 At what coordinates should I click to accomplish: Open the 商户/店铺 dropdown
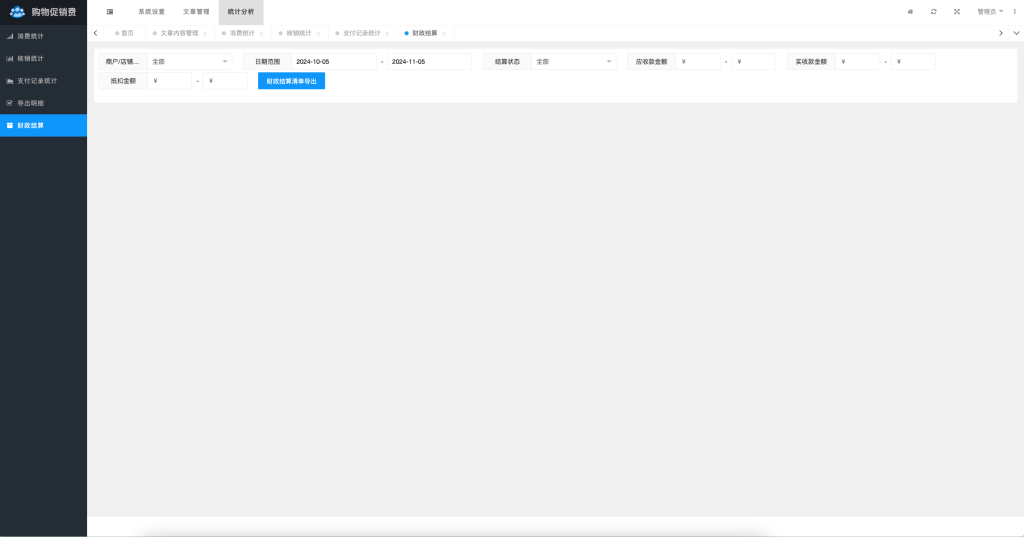[x=189, y=61]
